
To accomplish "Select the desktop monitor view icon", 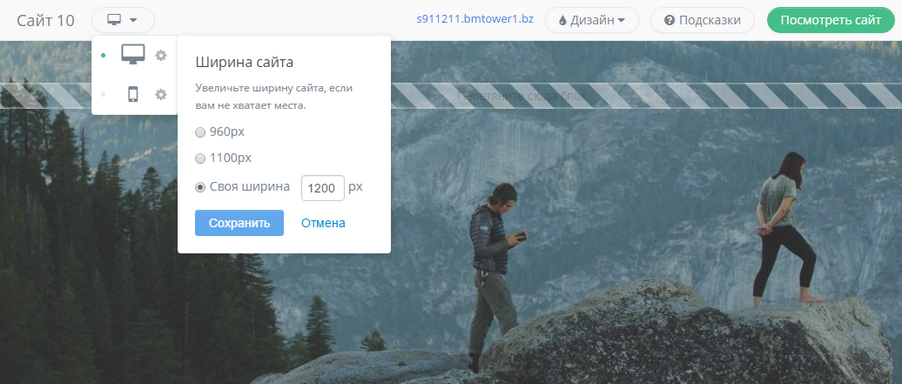I will tap(133, 55).
